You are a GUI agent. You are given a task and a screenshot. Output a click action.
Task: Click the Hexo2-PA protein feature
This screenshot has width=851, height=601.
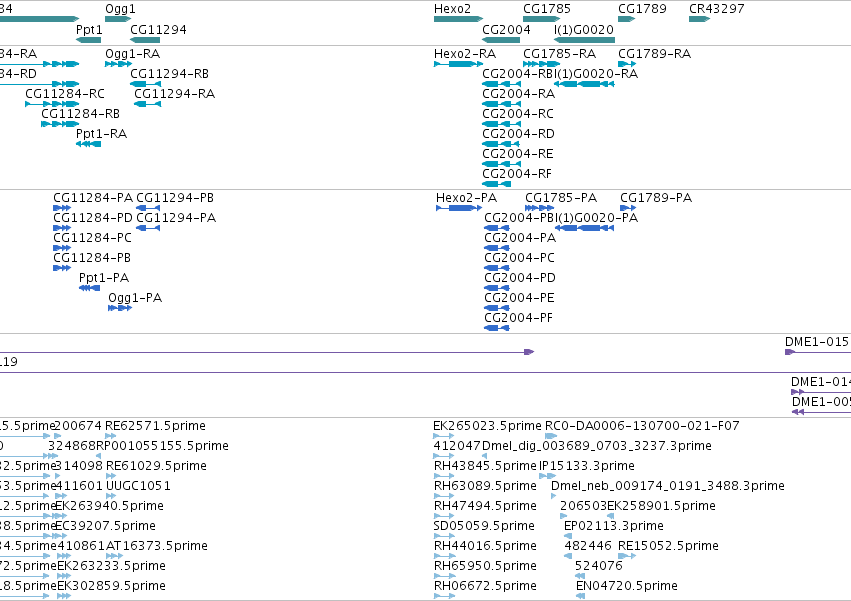459,208
